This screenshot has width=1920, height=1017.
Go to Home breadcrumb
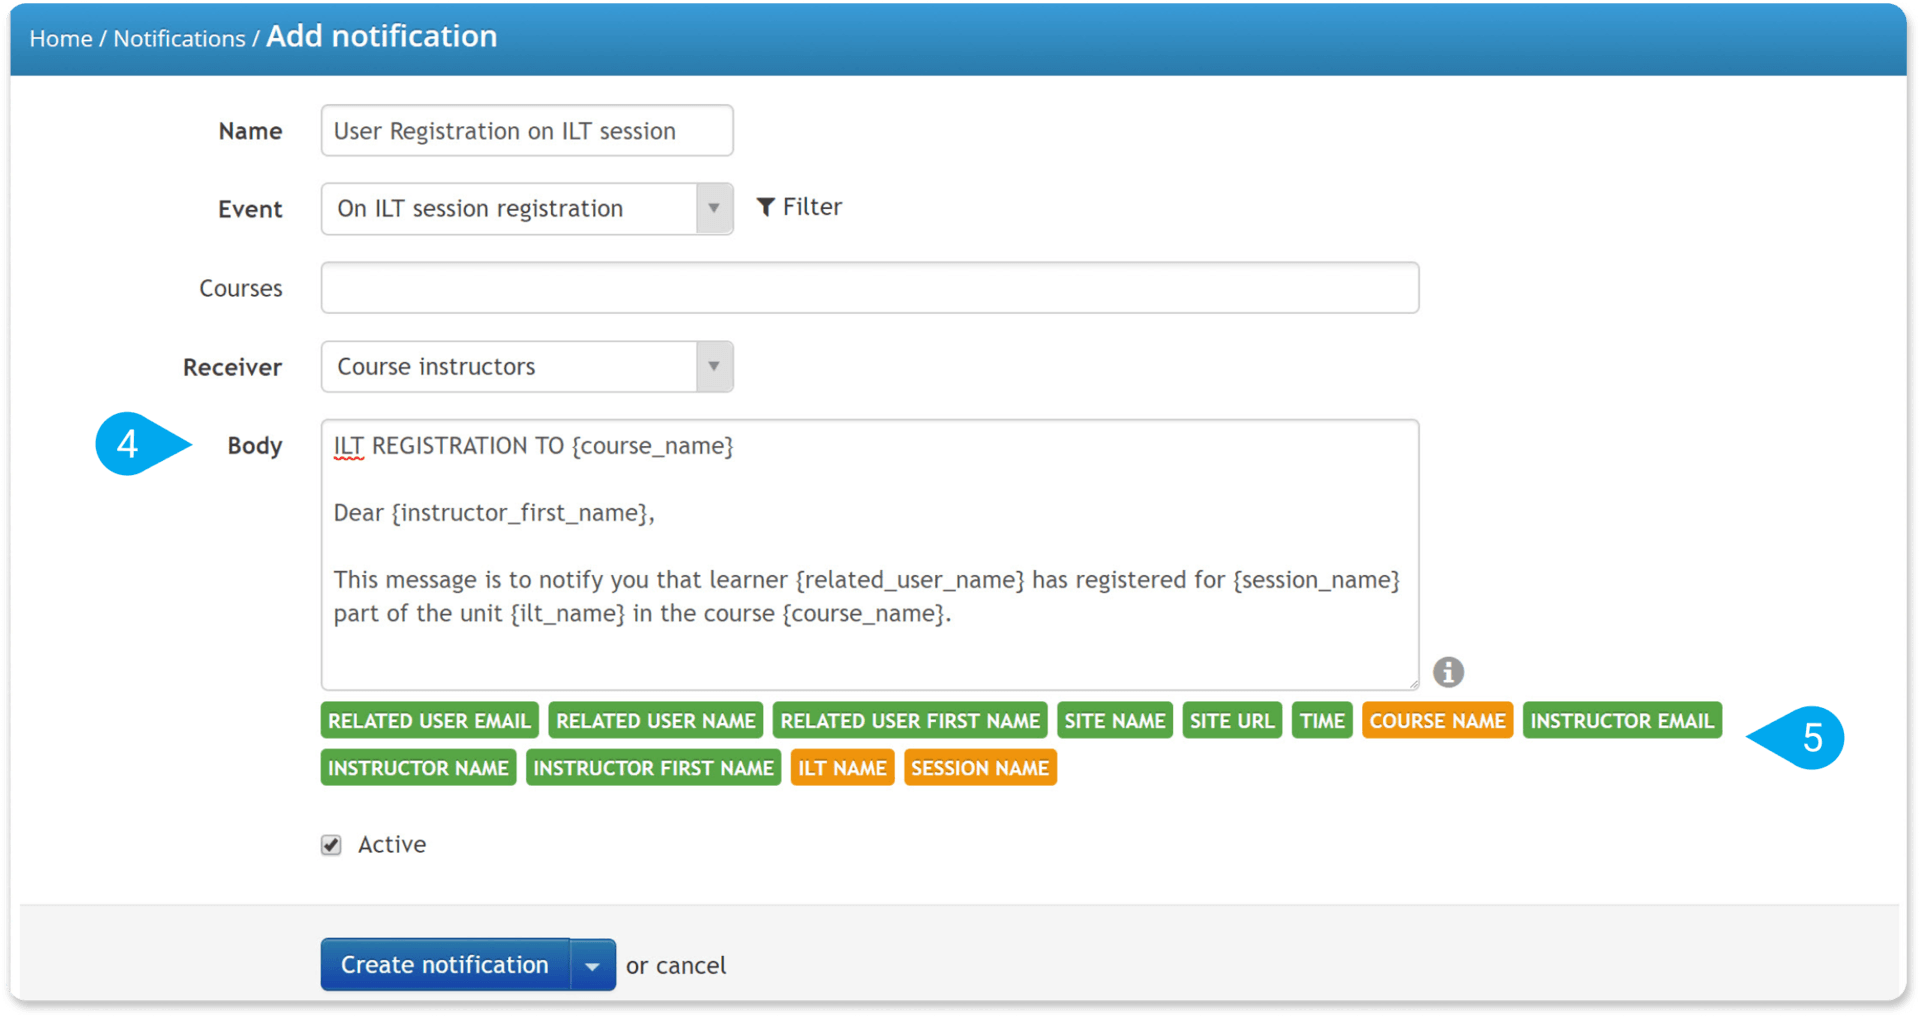pos(61,39)
